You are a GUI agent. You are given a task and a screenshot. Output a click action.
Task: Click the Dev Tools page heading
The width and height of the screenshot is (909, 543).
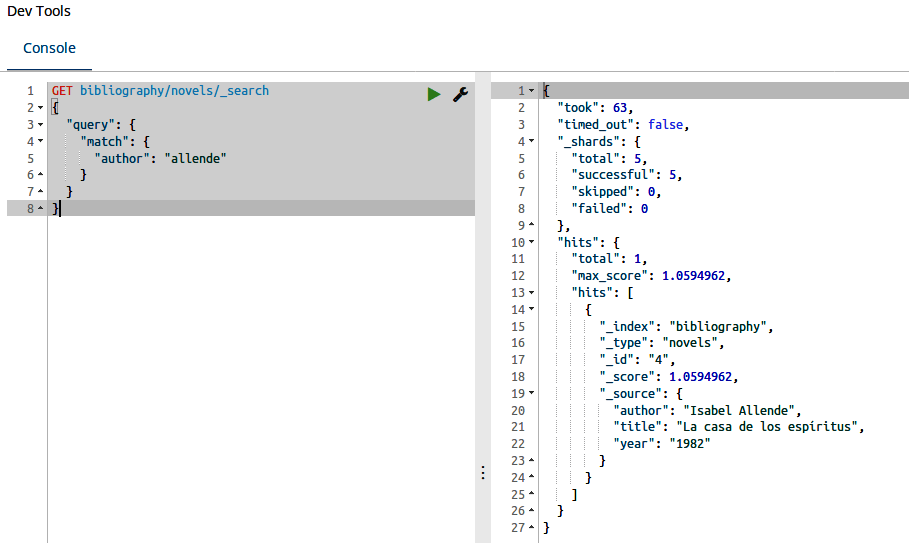click(39, 11)
